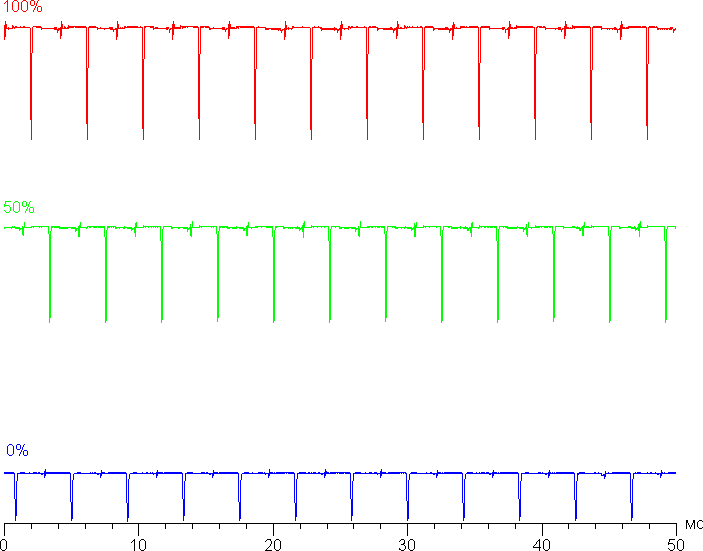The width and height of the screenshot is (703, 551).
Task: Click the 30 tick label on the time axis
Action: pos(407,544)
